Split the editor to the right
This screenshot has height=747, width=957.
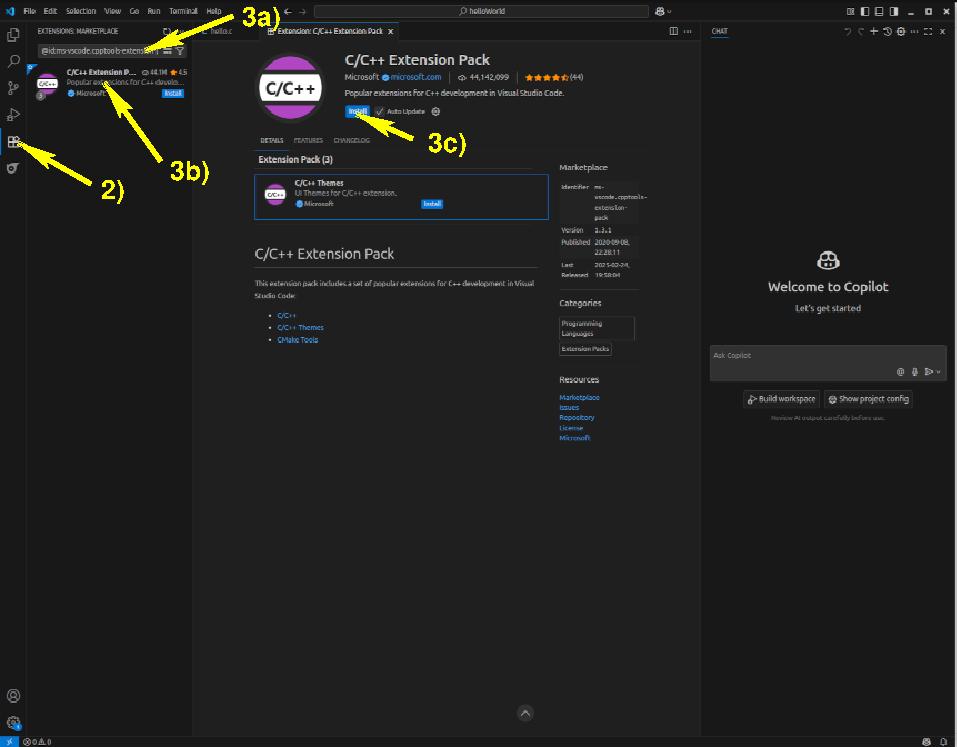tap(674, 31)
